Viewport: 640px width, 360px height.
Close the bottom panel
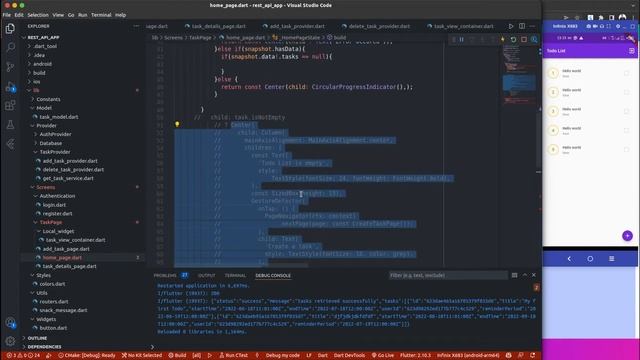(x=533, y=275)
